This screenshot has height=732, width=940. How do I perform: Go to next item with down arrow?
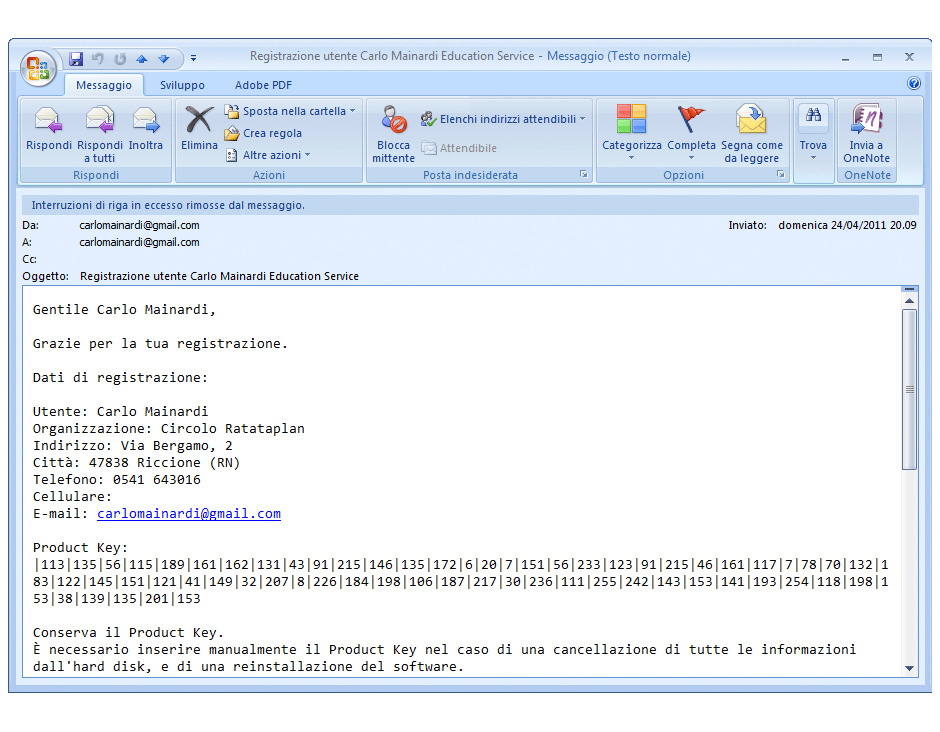pyautogui.click(x=164, y=59)
